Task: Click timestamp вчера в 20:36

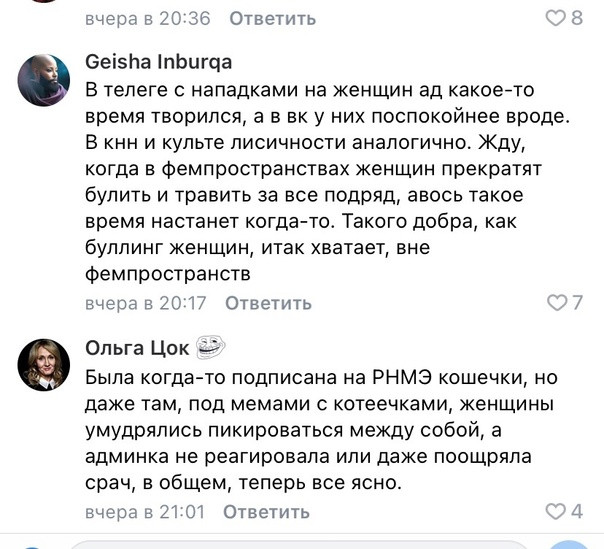Action: click(148, 18)
